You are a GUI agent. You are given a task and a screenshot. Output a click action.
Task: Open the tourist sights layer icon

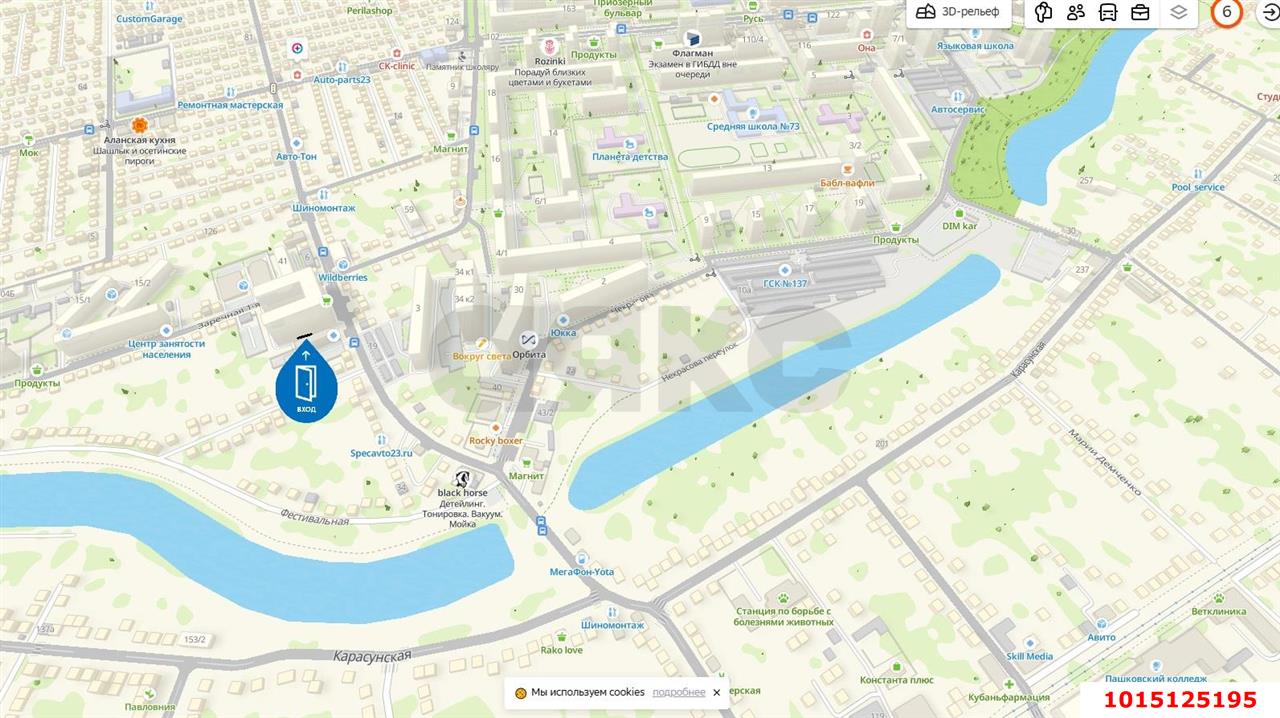[1044, 13]
